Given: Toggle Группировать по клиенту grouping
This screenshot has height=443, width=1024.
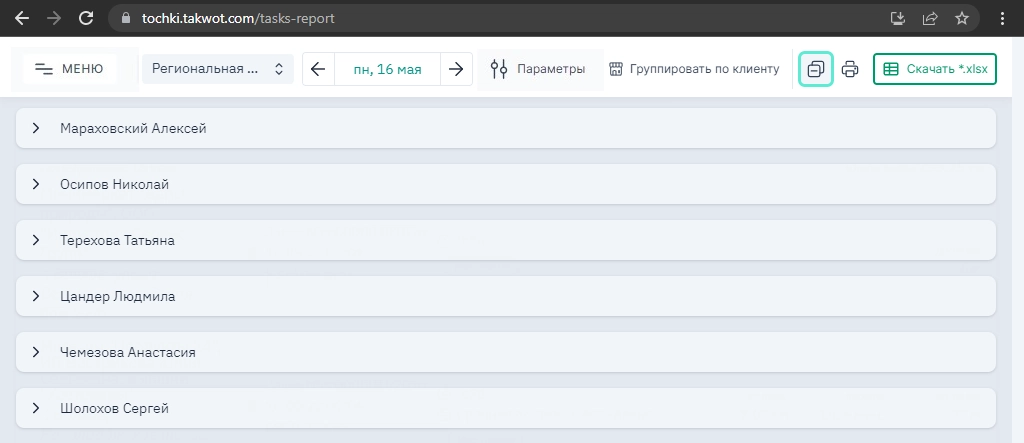Looking at the screenshot, I should coord(694,69).
